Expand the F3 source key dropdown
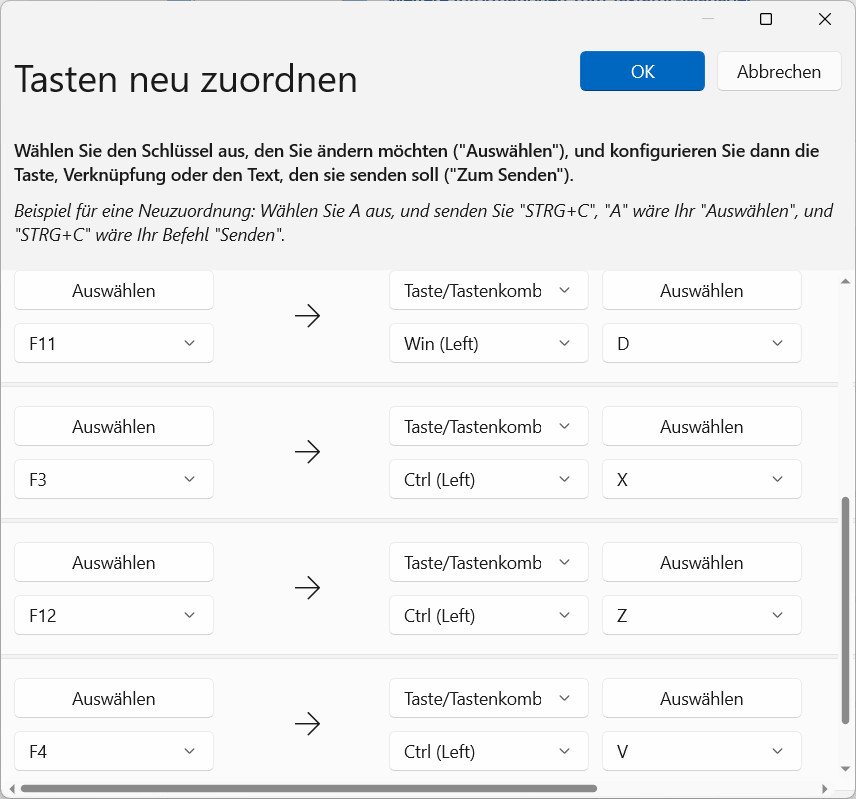Image resolution: width=856 pixels, height=799 pixels. tap(114, 479)
